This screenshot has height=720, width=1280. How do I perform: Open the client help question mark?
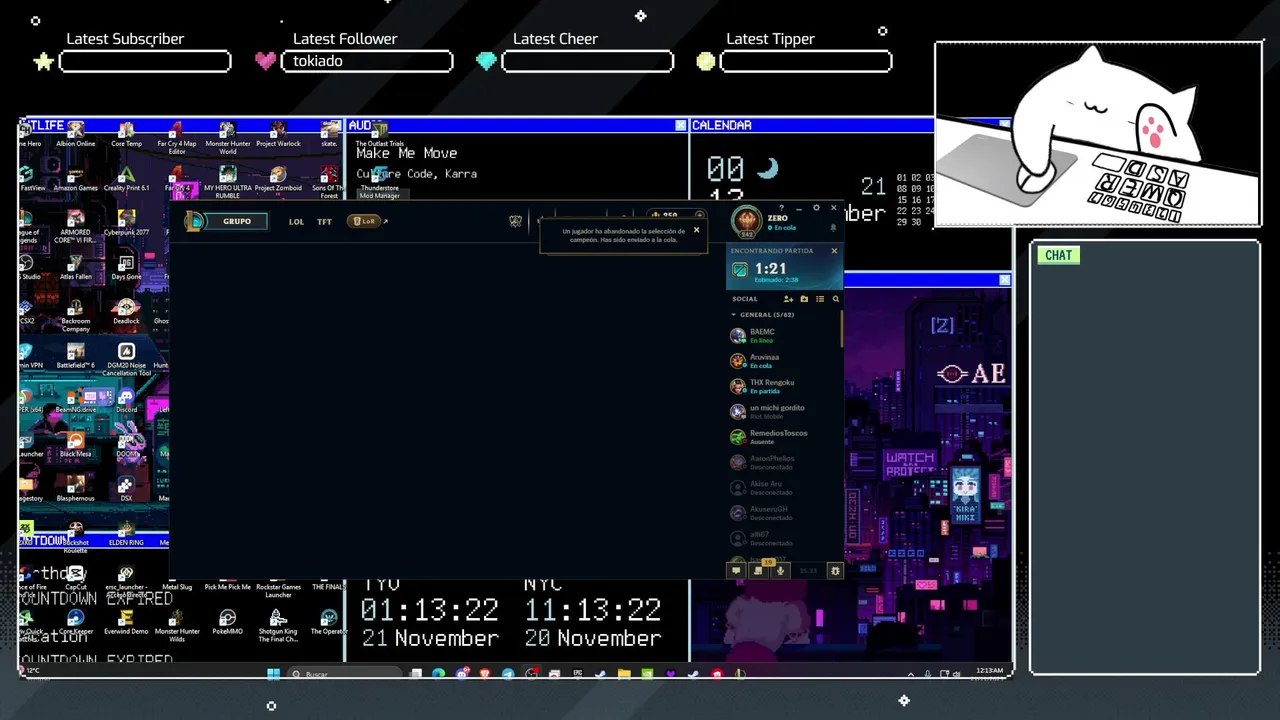(x=782, y=208)
